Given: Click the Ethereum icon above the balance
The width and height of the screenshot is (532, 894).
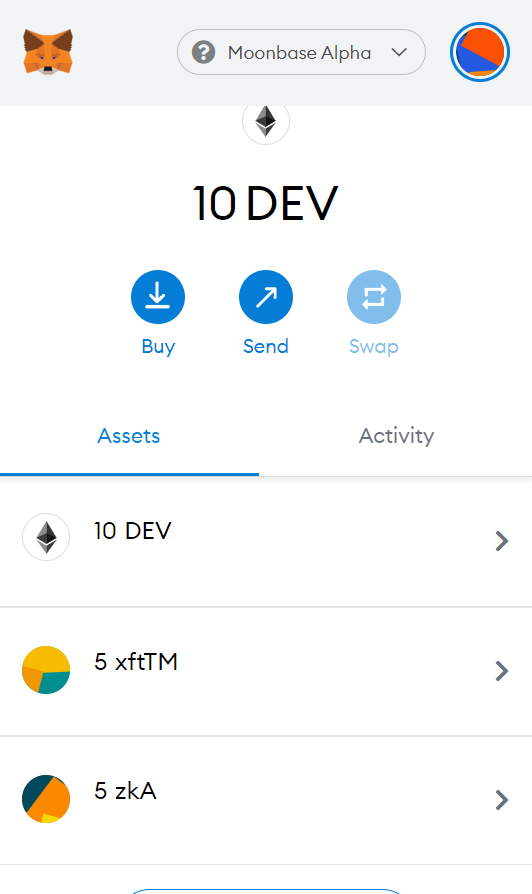Looking at the screenshot, I should 266,121.
